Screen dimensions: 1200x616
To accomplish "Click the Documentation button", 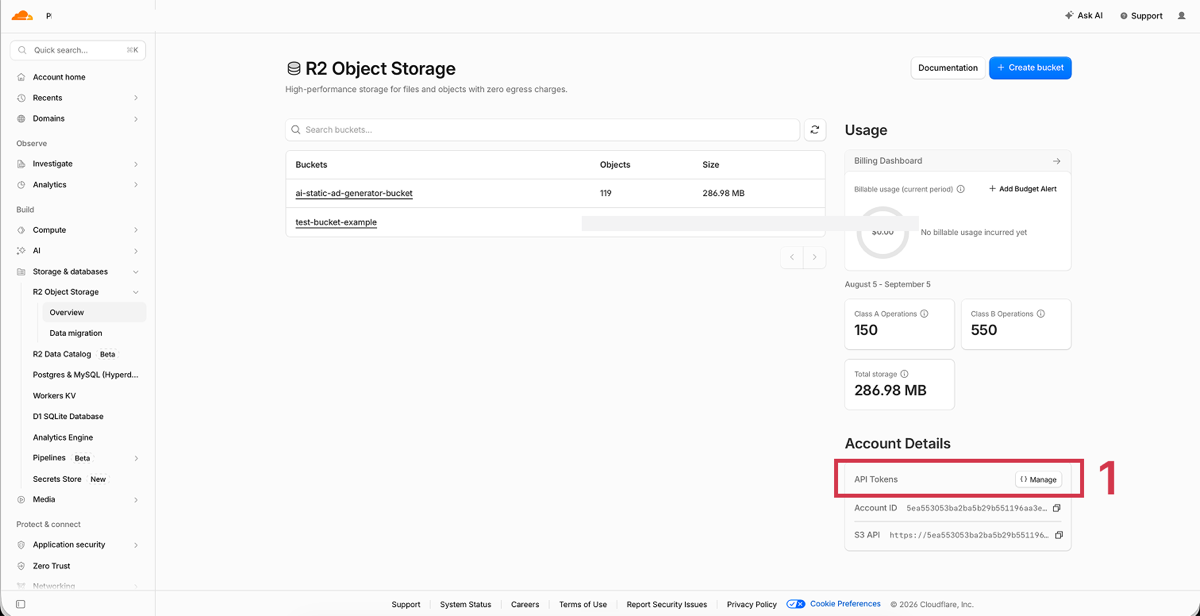I will pos(948,68).
